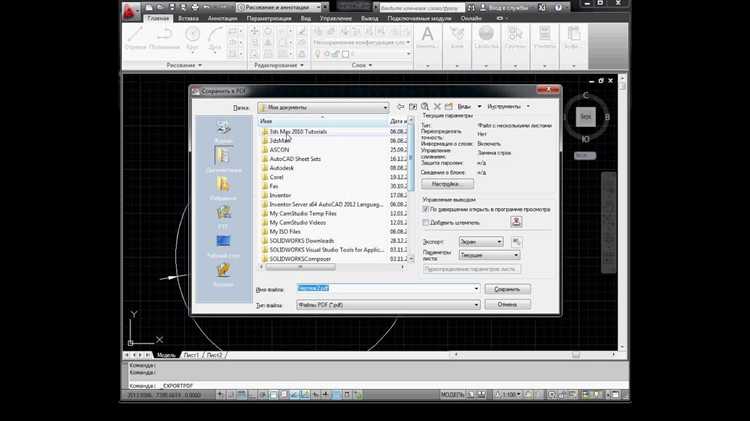Image resolution: width=750 pixels, height=421 pixels.
Task: Select the Полилиния (Polyline) tool in ribbon
Action: 164,38
